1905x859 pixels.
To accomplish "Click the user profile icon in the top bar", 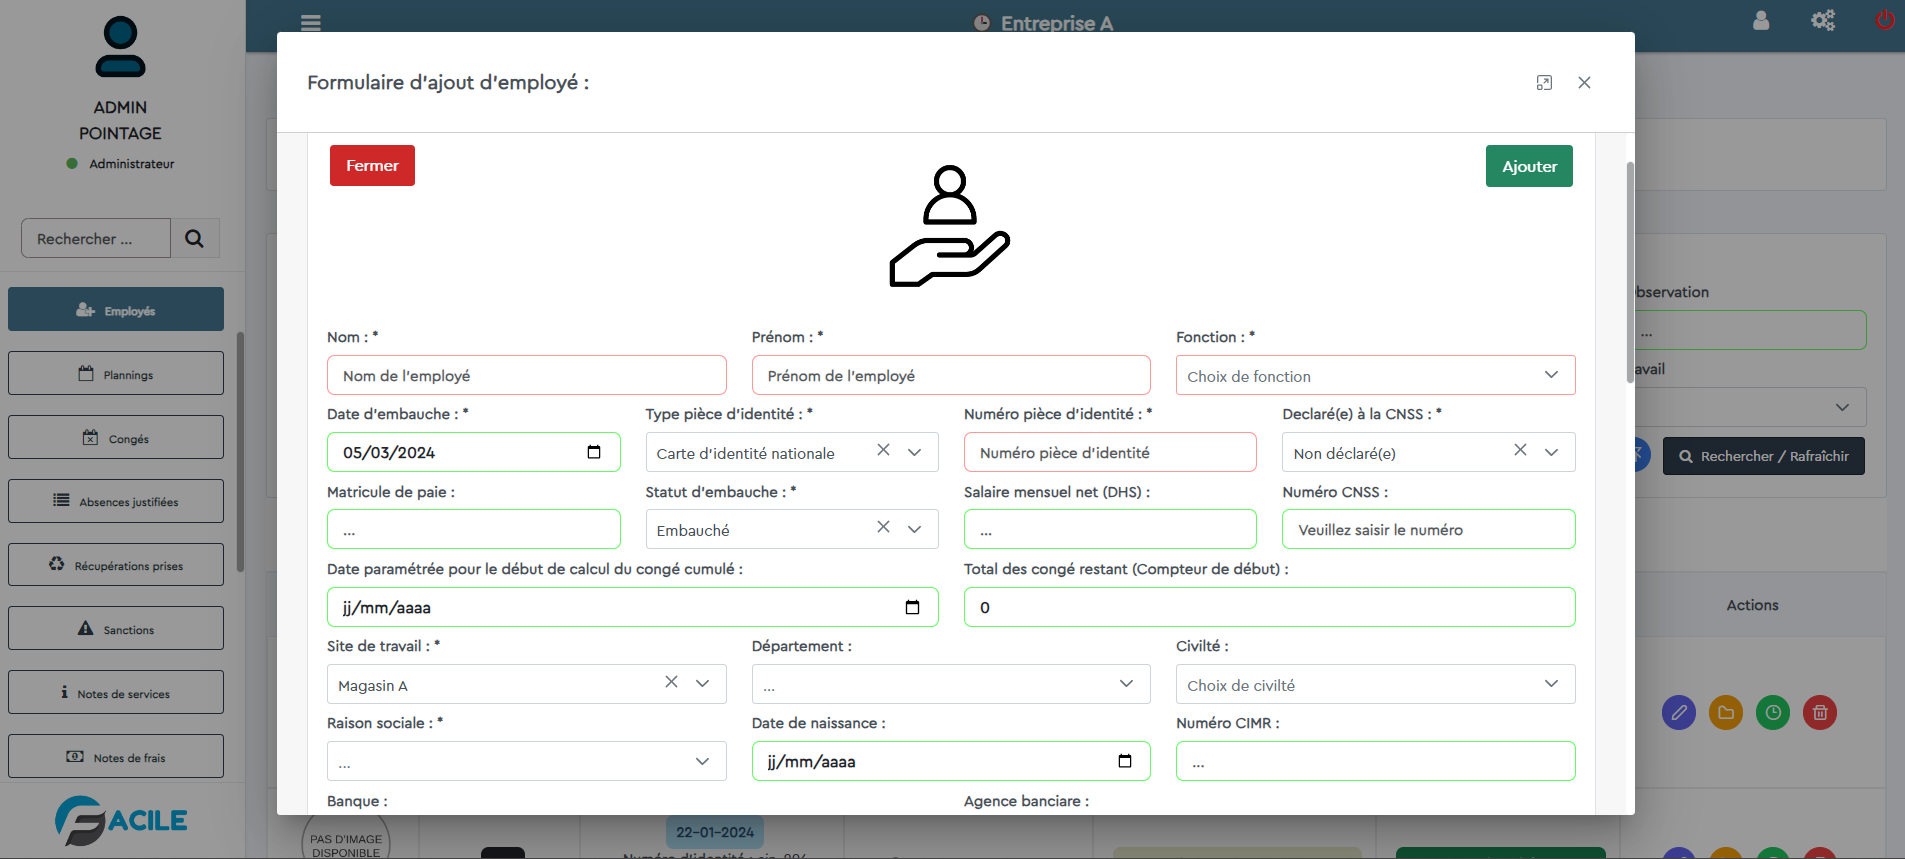I will [1761, 20].
